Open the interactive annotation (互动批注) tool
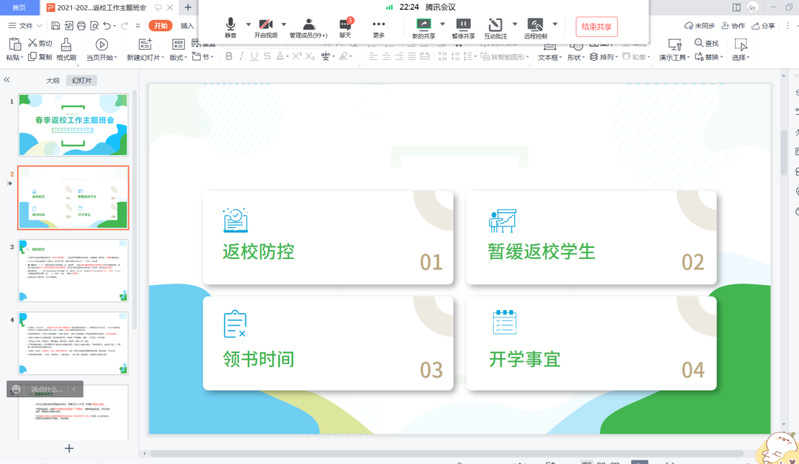 click(495, 26)
